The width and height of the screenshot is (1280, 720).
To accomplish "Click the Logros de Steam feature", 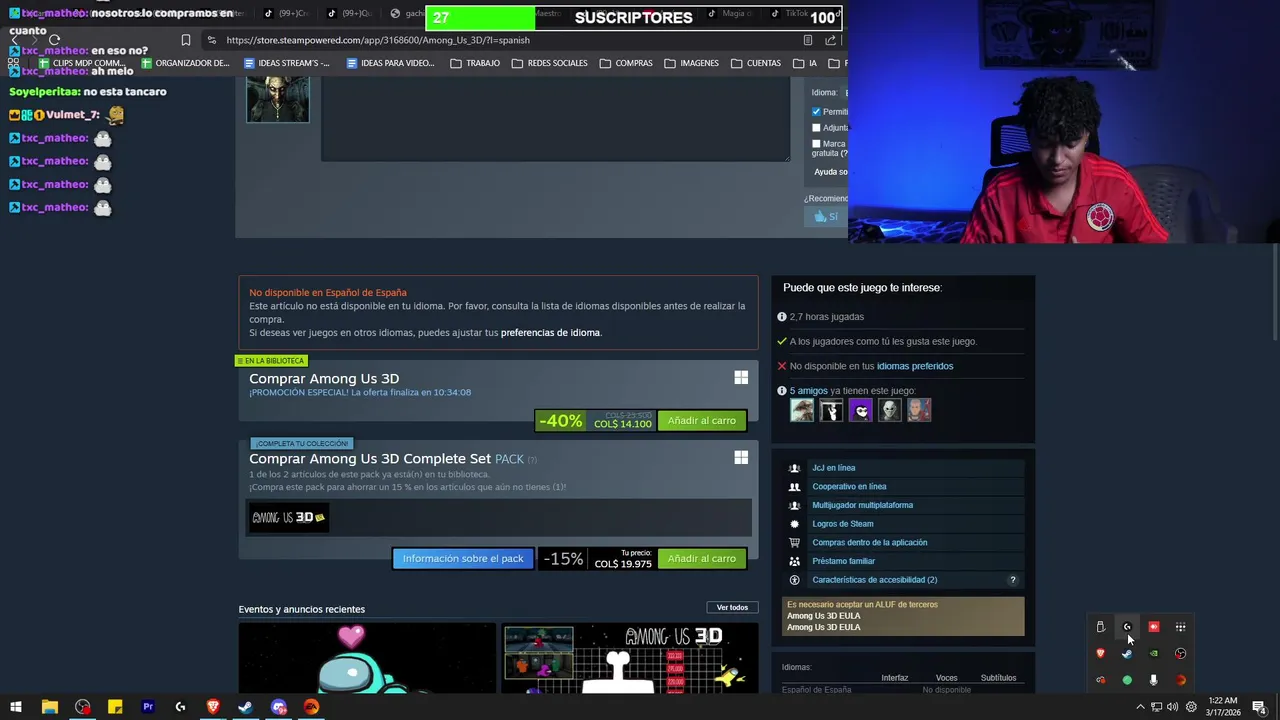I will 842,524.
